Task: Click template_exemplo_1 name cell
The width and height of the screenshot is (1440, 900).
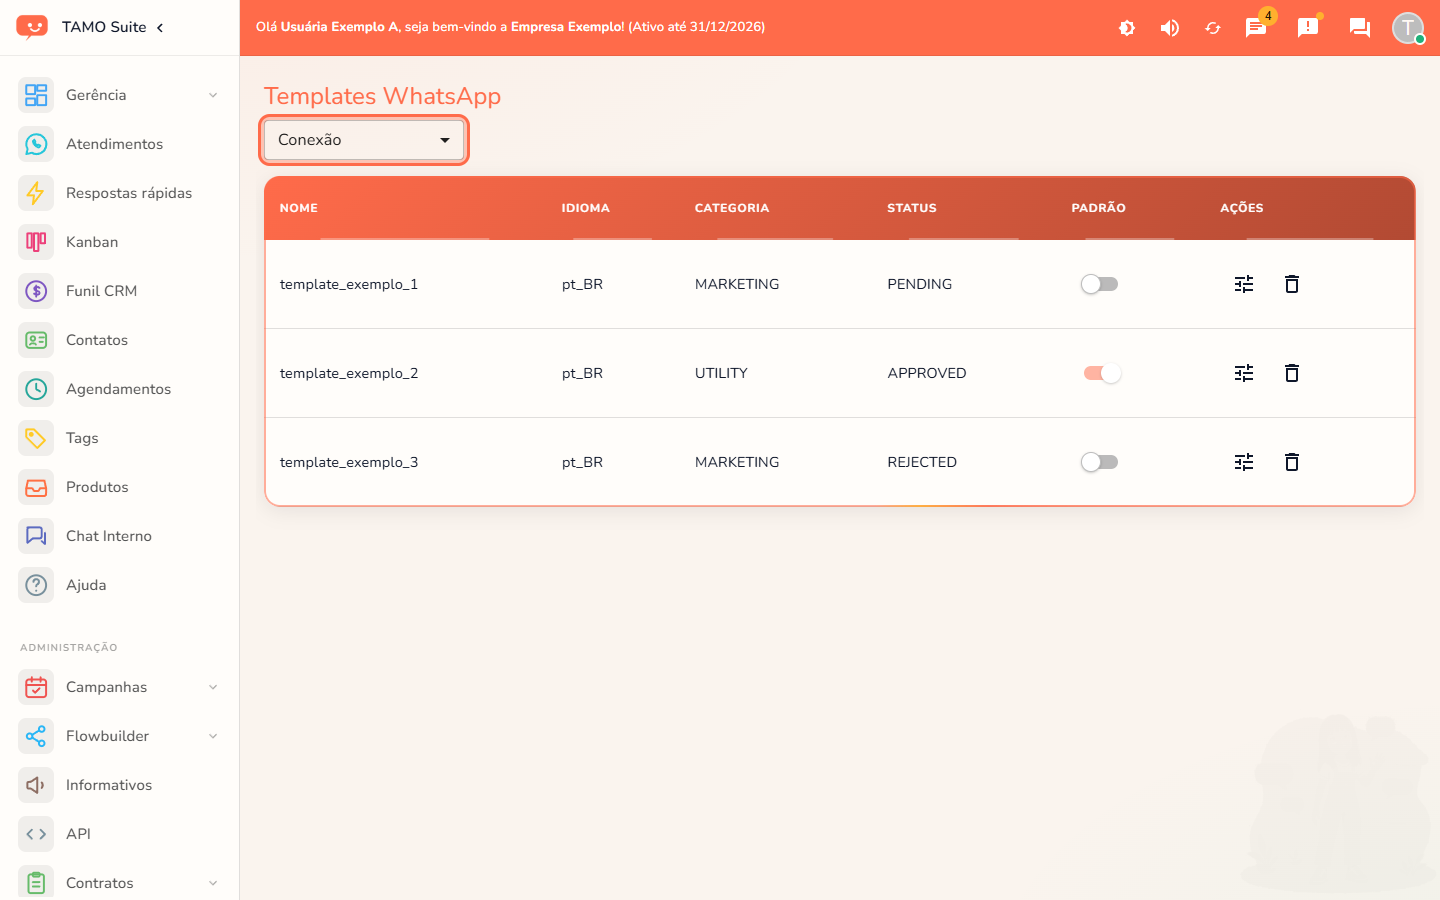Action: coord(349,284)
